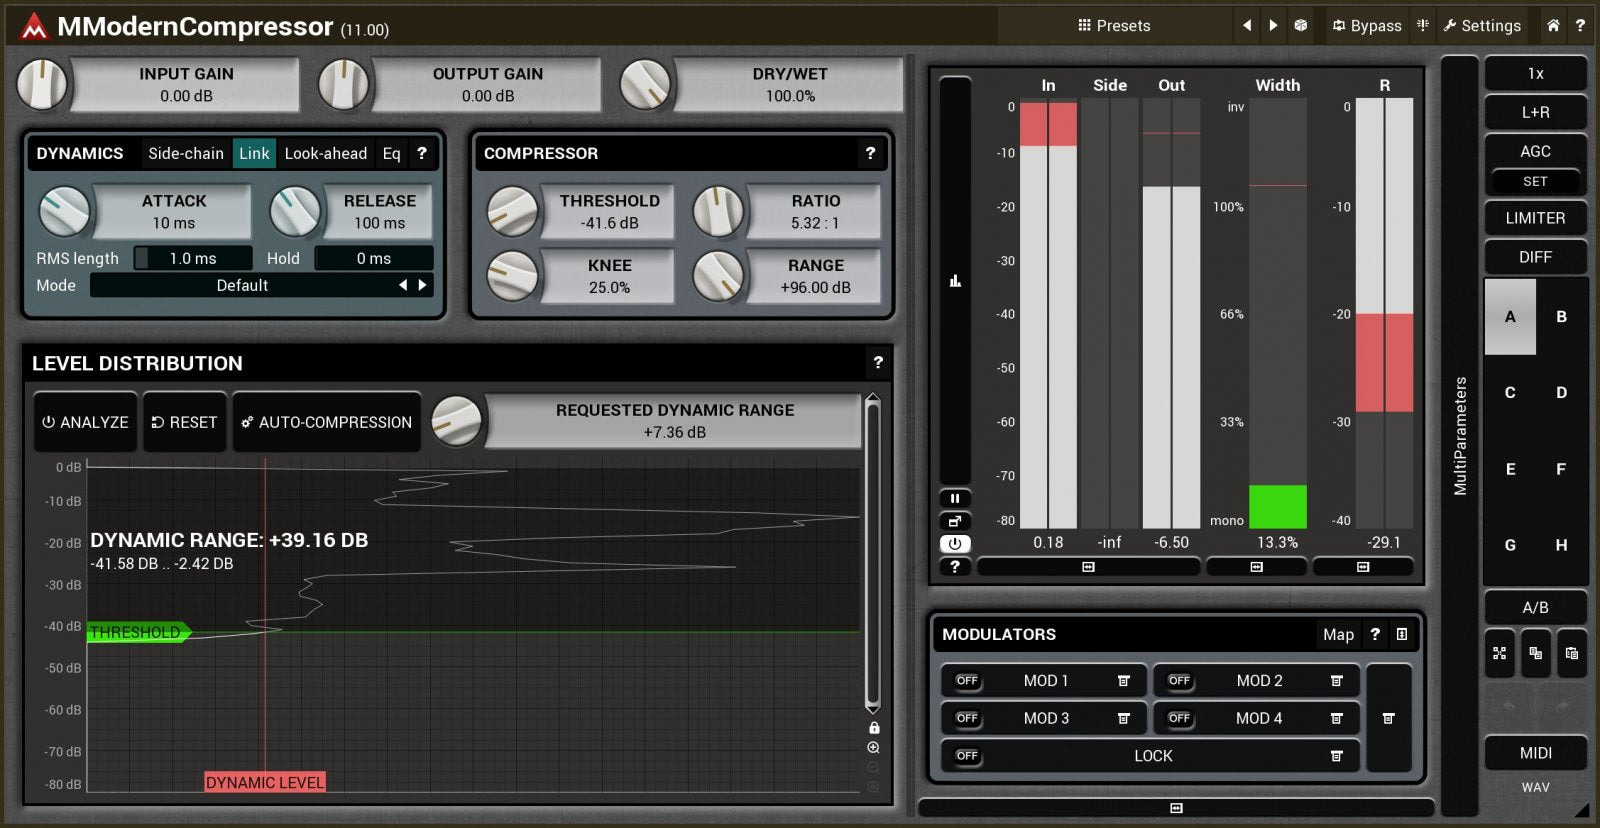Screen dimensions: 1600x828
Task: Click the graph lock icon
Action: pos(874,728)
